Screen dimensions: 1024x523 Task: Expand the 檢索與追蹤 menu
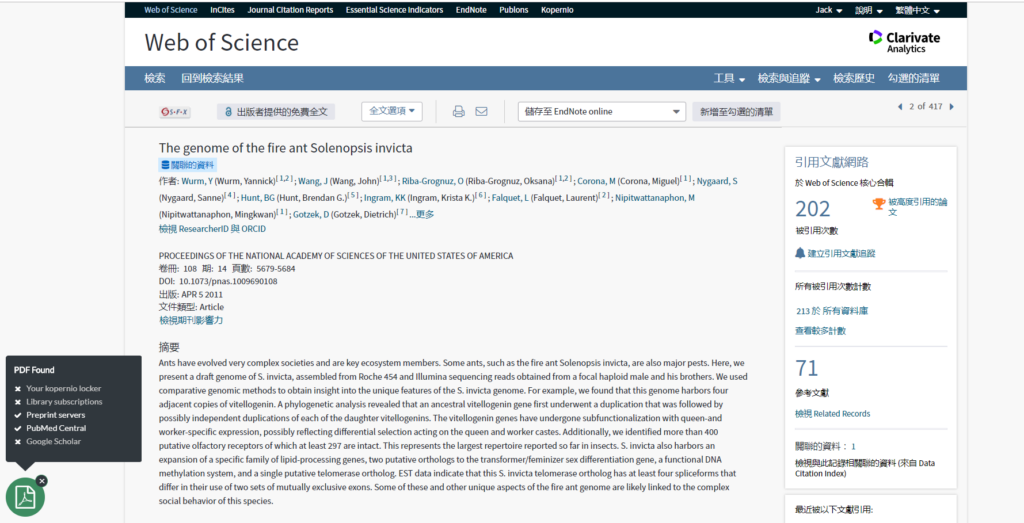pos(789,79)
